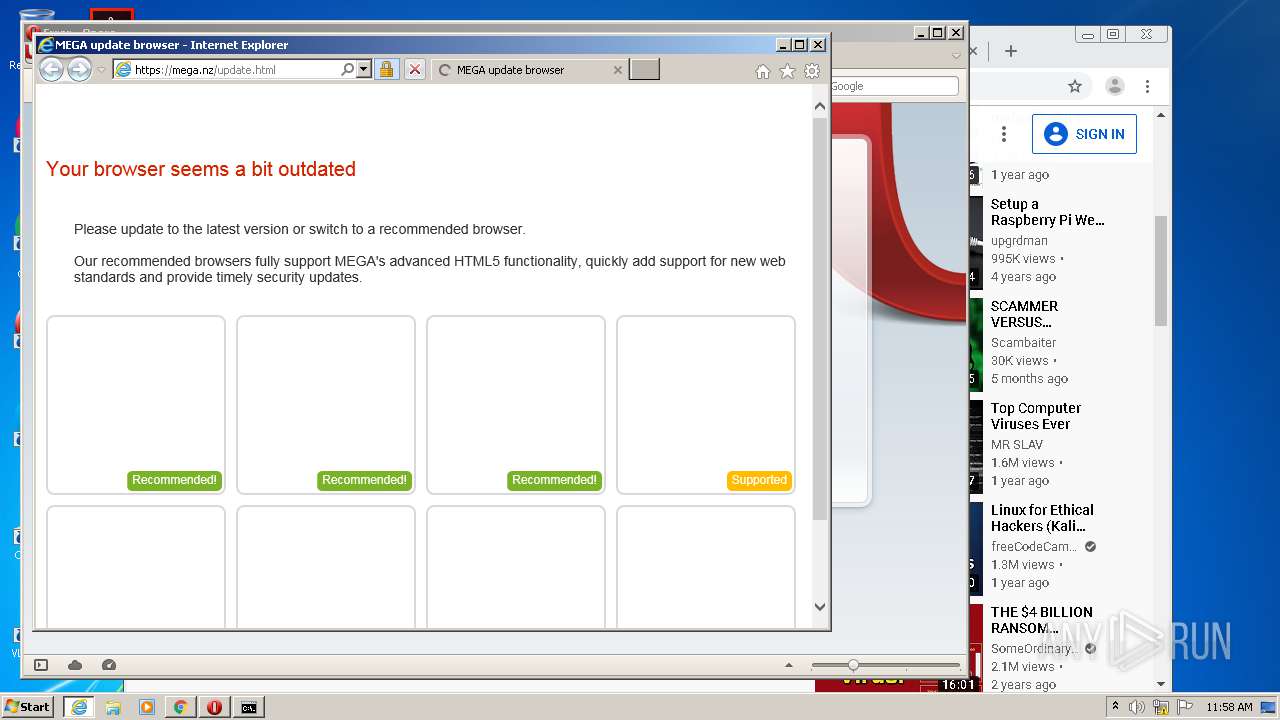Click the "4 years ago" text
1280x720 pixels.
1023,277
